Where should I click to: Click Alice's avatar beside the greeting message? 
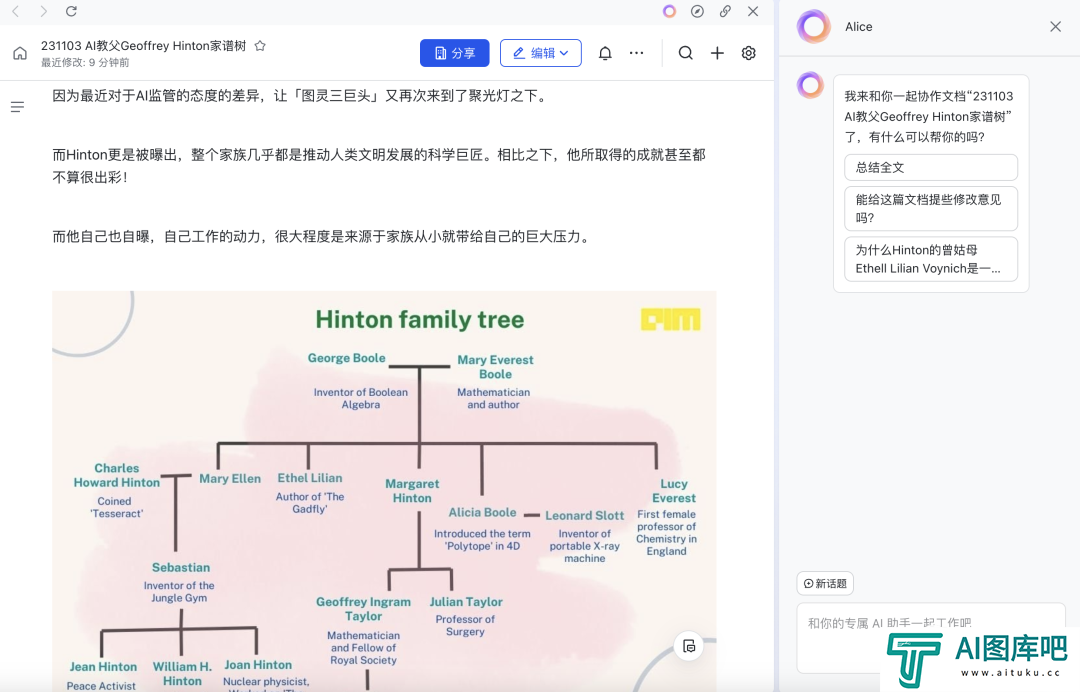click(x=810, y=85)
